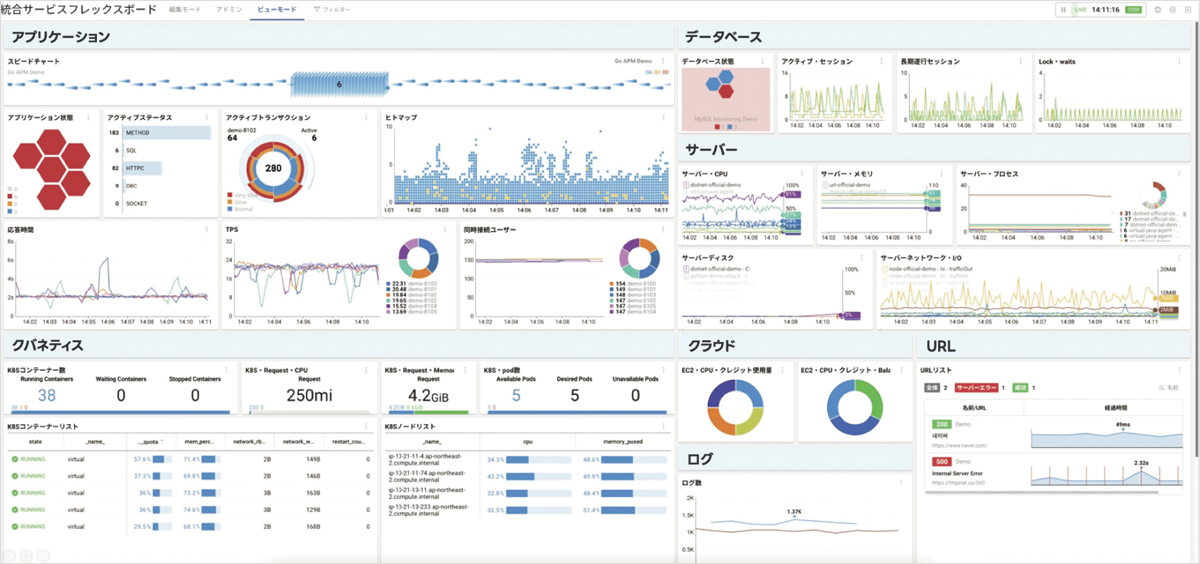Open menu on データベース状態 widget
Image resolution: width=1200 pixels, height=564 pixels.
click(x=763, y=62)
